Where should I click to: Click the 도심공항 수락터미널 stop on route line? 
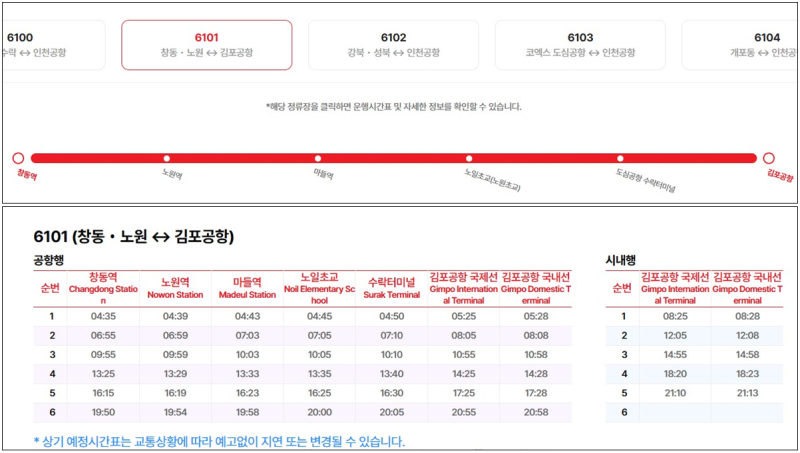tap(620, 159)
